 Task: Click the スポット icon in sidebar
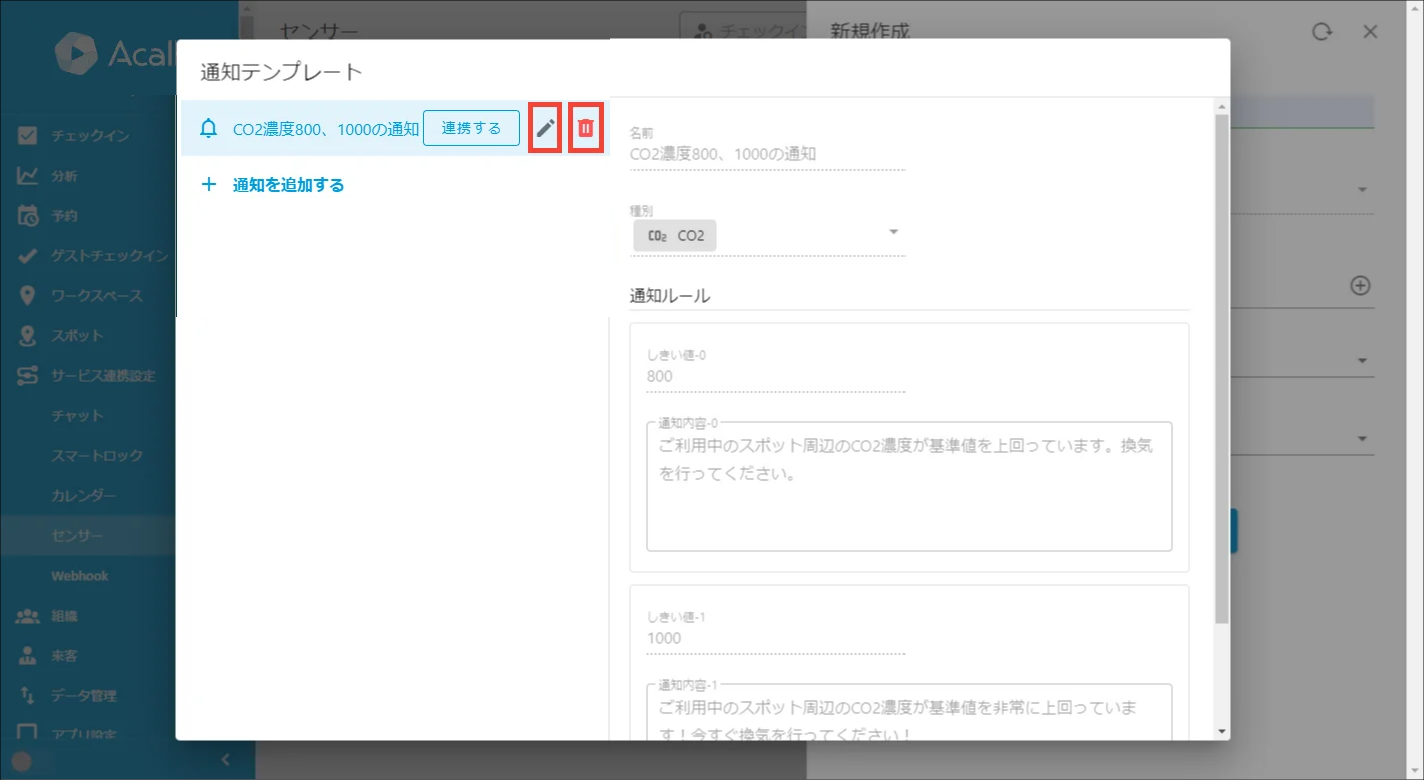click(x=28, y=336)
